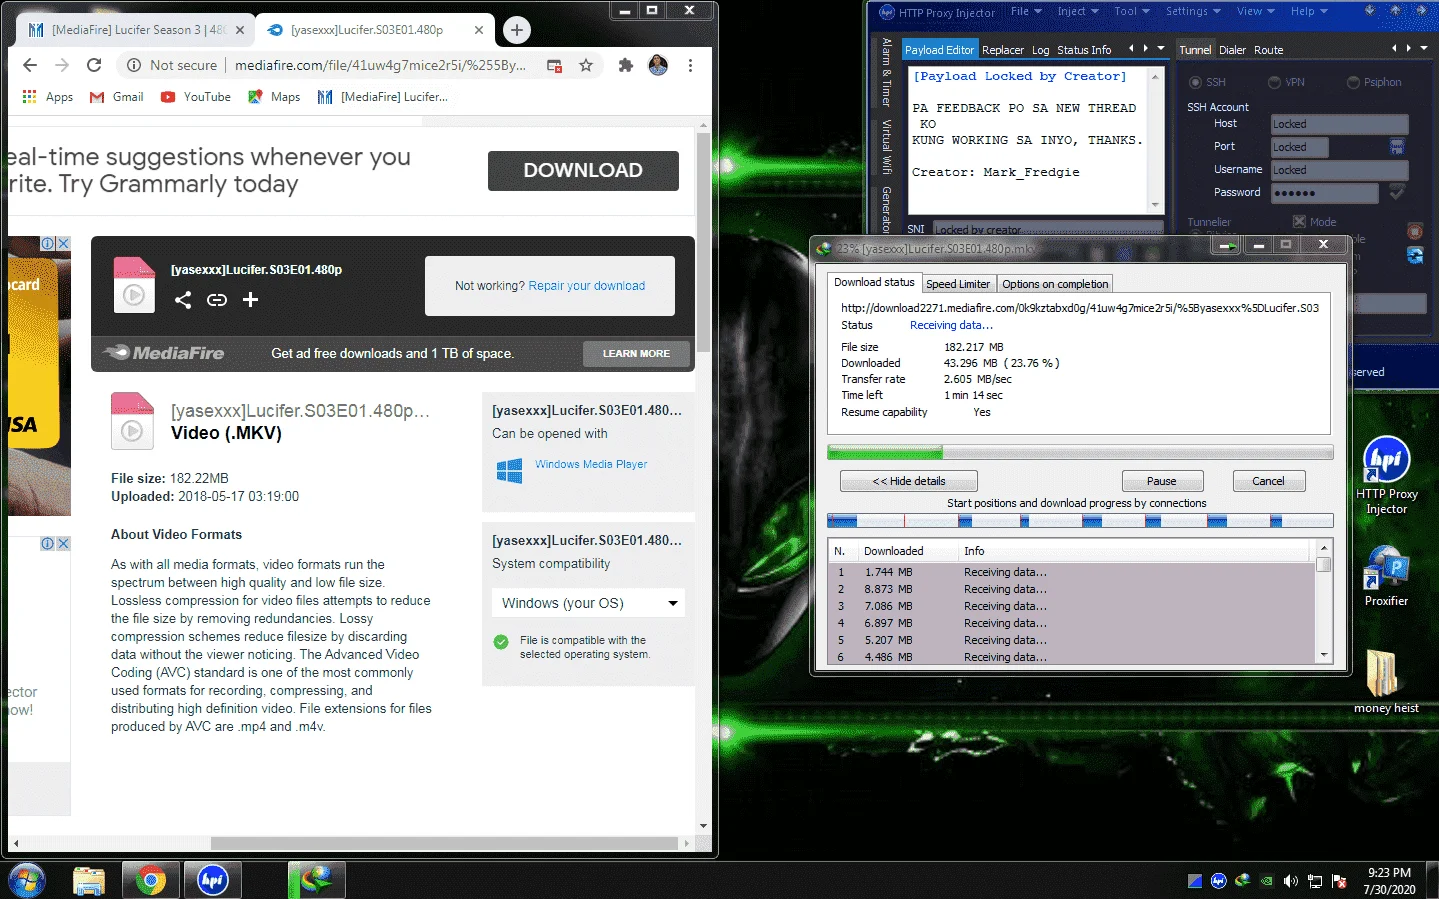Select the SSH tunnel radio button
This screenshot has width=1439, height=899.
[1195, 82]
